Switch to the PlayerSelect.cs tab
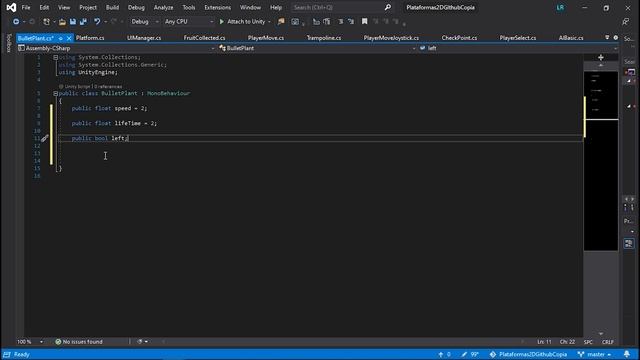The height and width of the screenshot is (360, 640). 518,38
